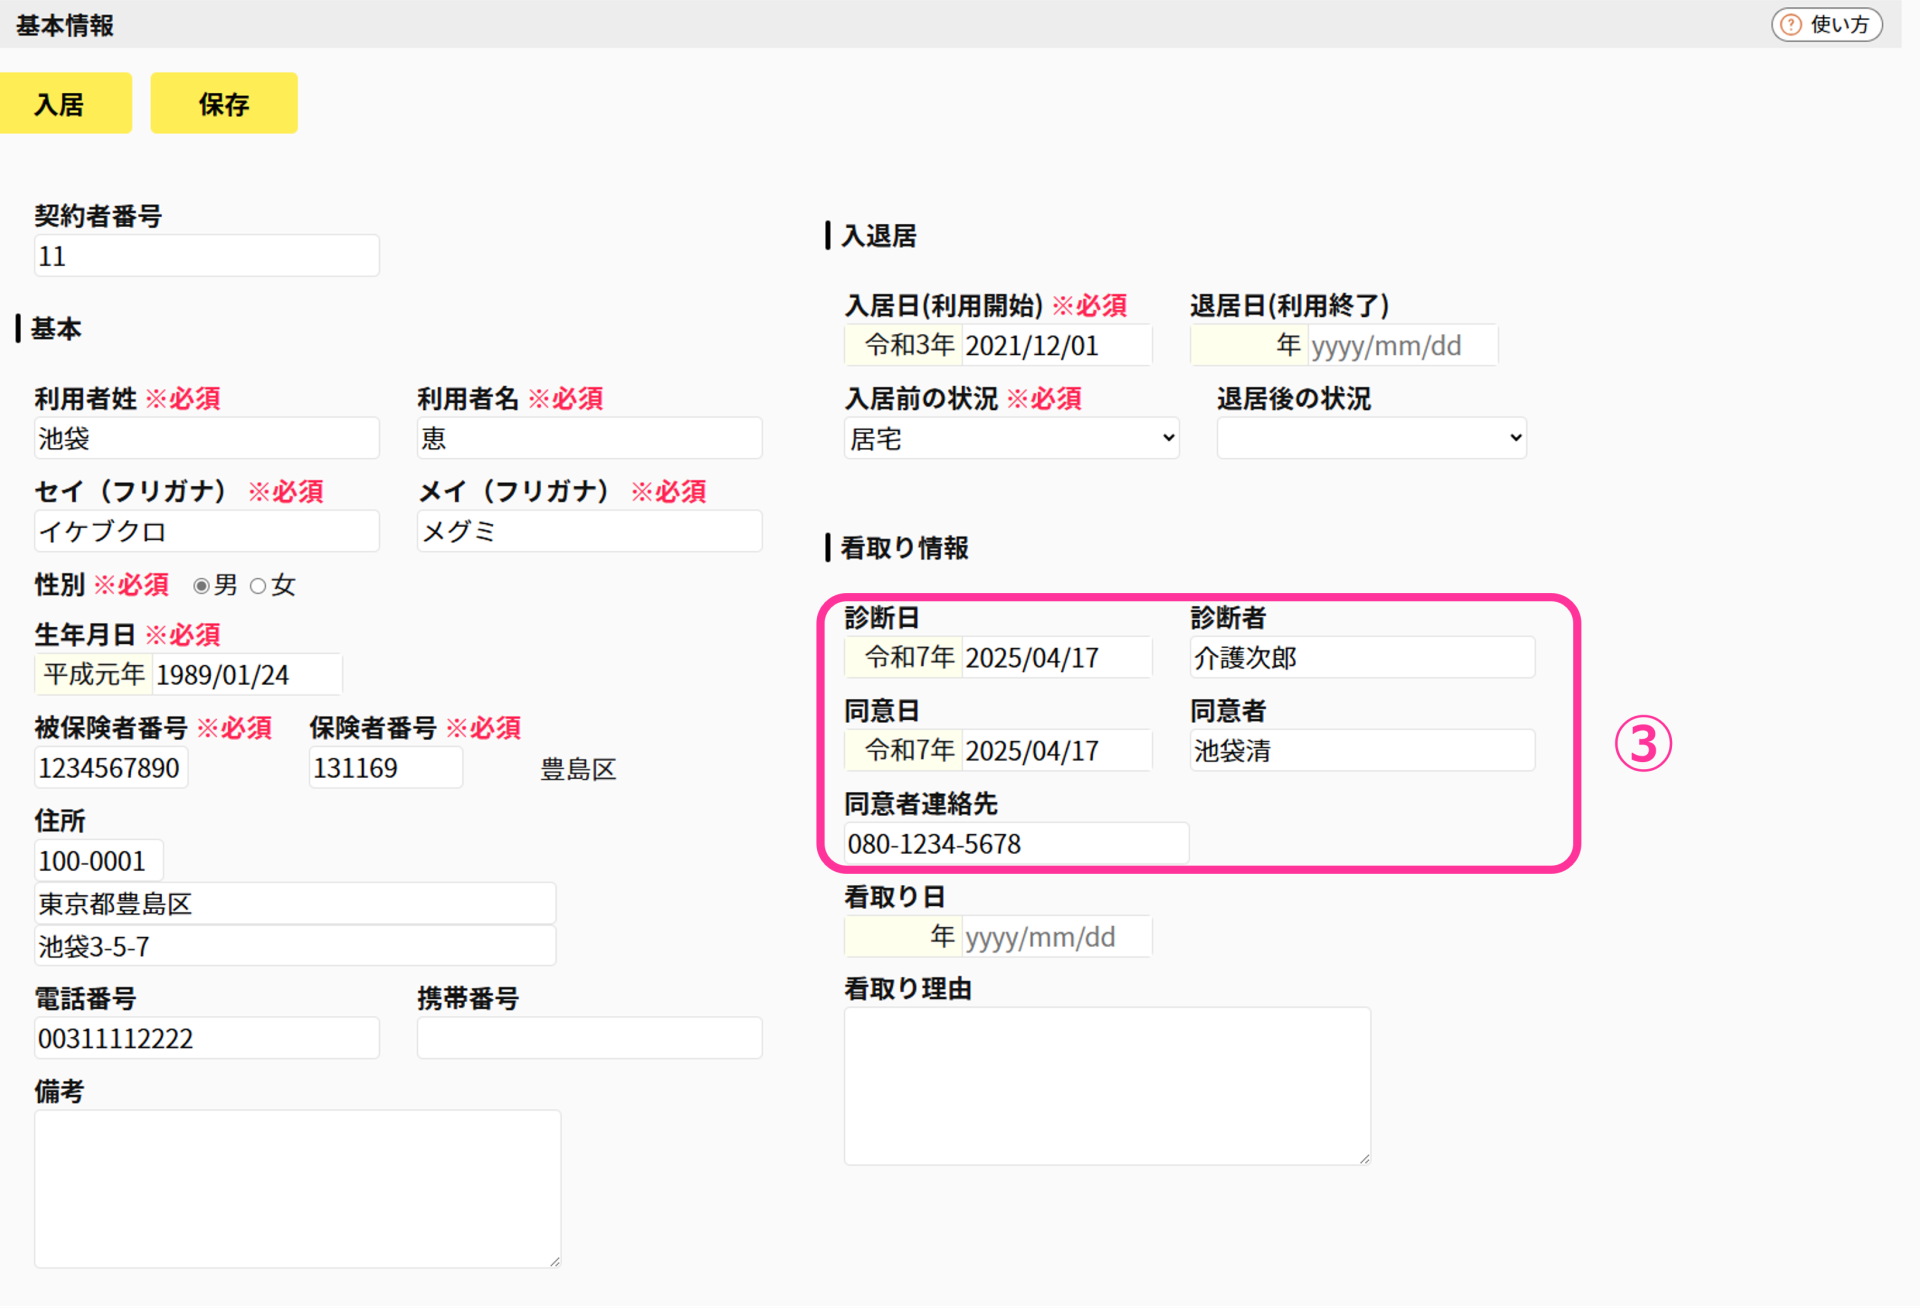Open the 入居前の状況 dropdown
Image resolution: width=1920 pixels, height=1309 pixels.
coord(1011,439)
